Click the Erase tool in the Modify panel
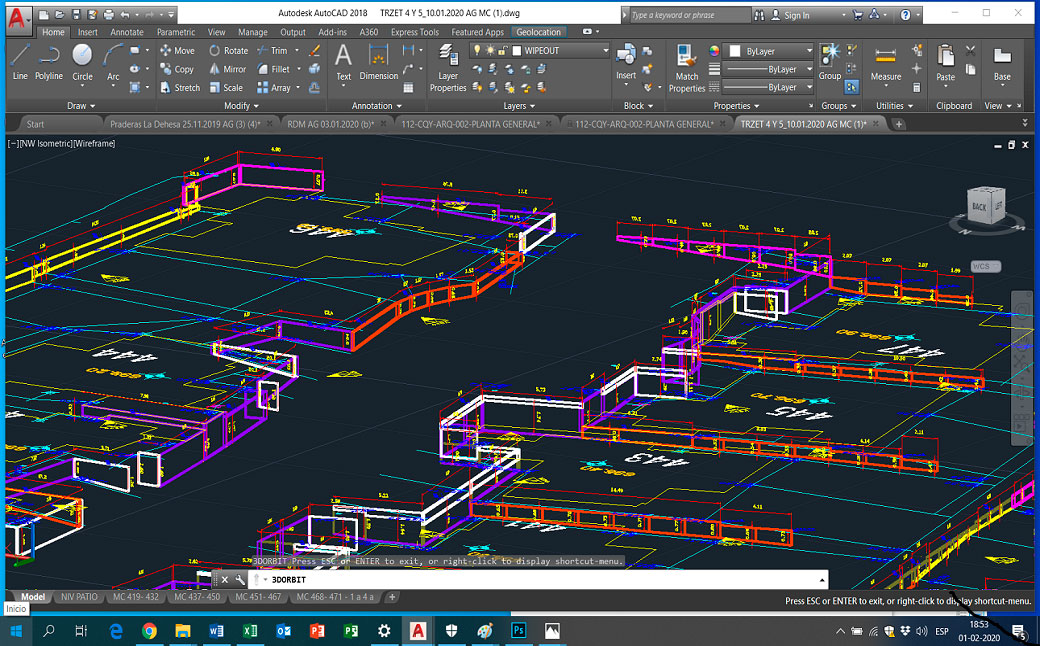Screen dimensions: 1040x646 tap(314, 50)
